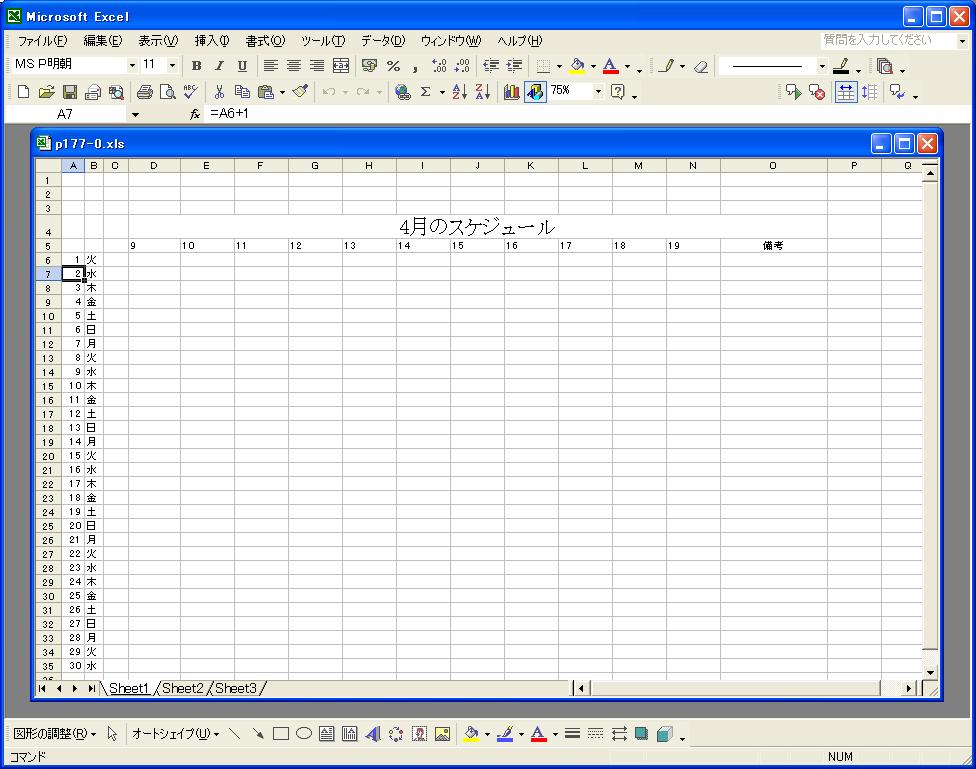976x769 pixels.
Task: Open Print Preview icon
Action: (x=167, y=92)
